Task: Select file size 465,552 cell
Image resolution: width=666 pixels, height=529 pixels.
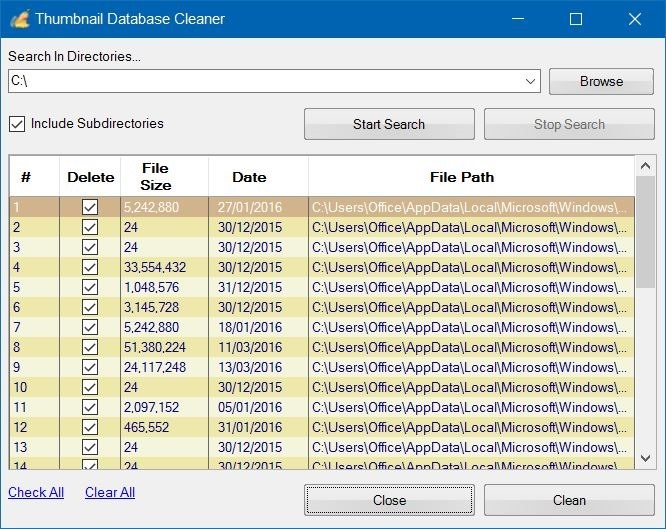Action: coord(164,427)
